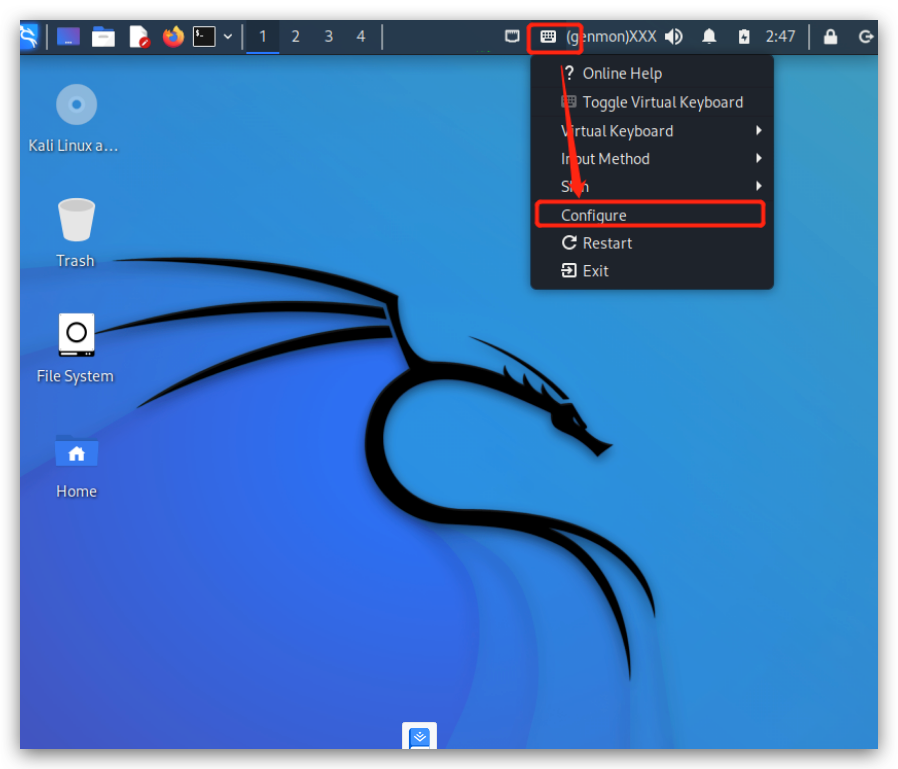Switch to workspace 3
This screenshot has width=898, height=769.
329,37
